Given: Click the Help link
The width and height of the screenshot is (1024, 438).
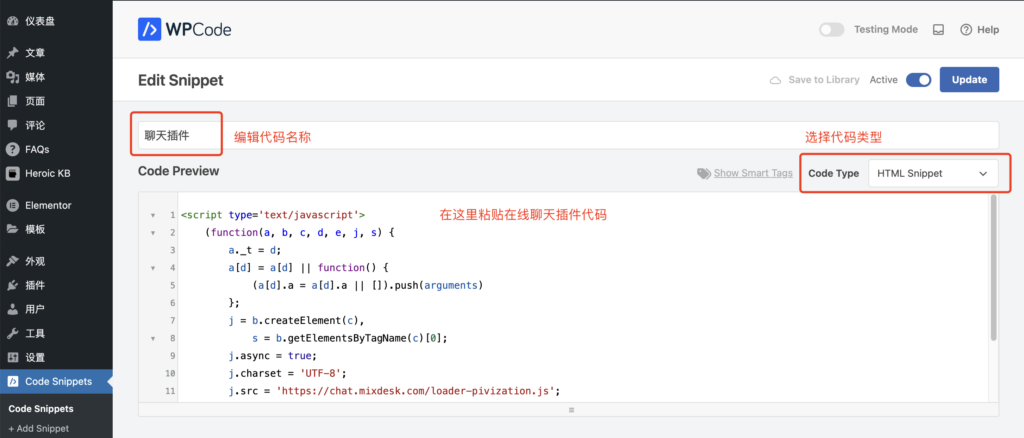Looking at the screenshot, I should coord(988,29).
